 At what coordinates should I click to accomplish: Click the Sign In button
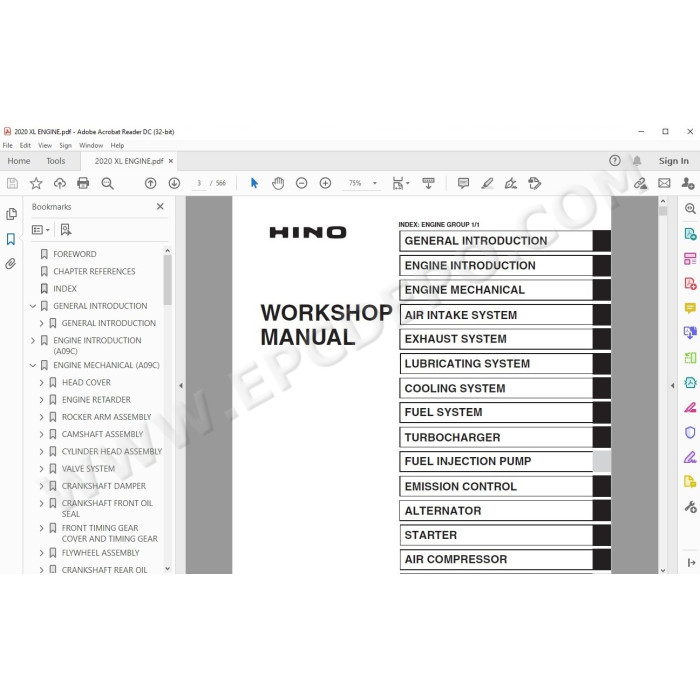(674, 161)
